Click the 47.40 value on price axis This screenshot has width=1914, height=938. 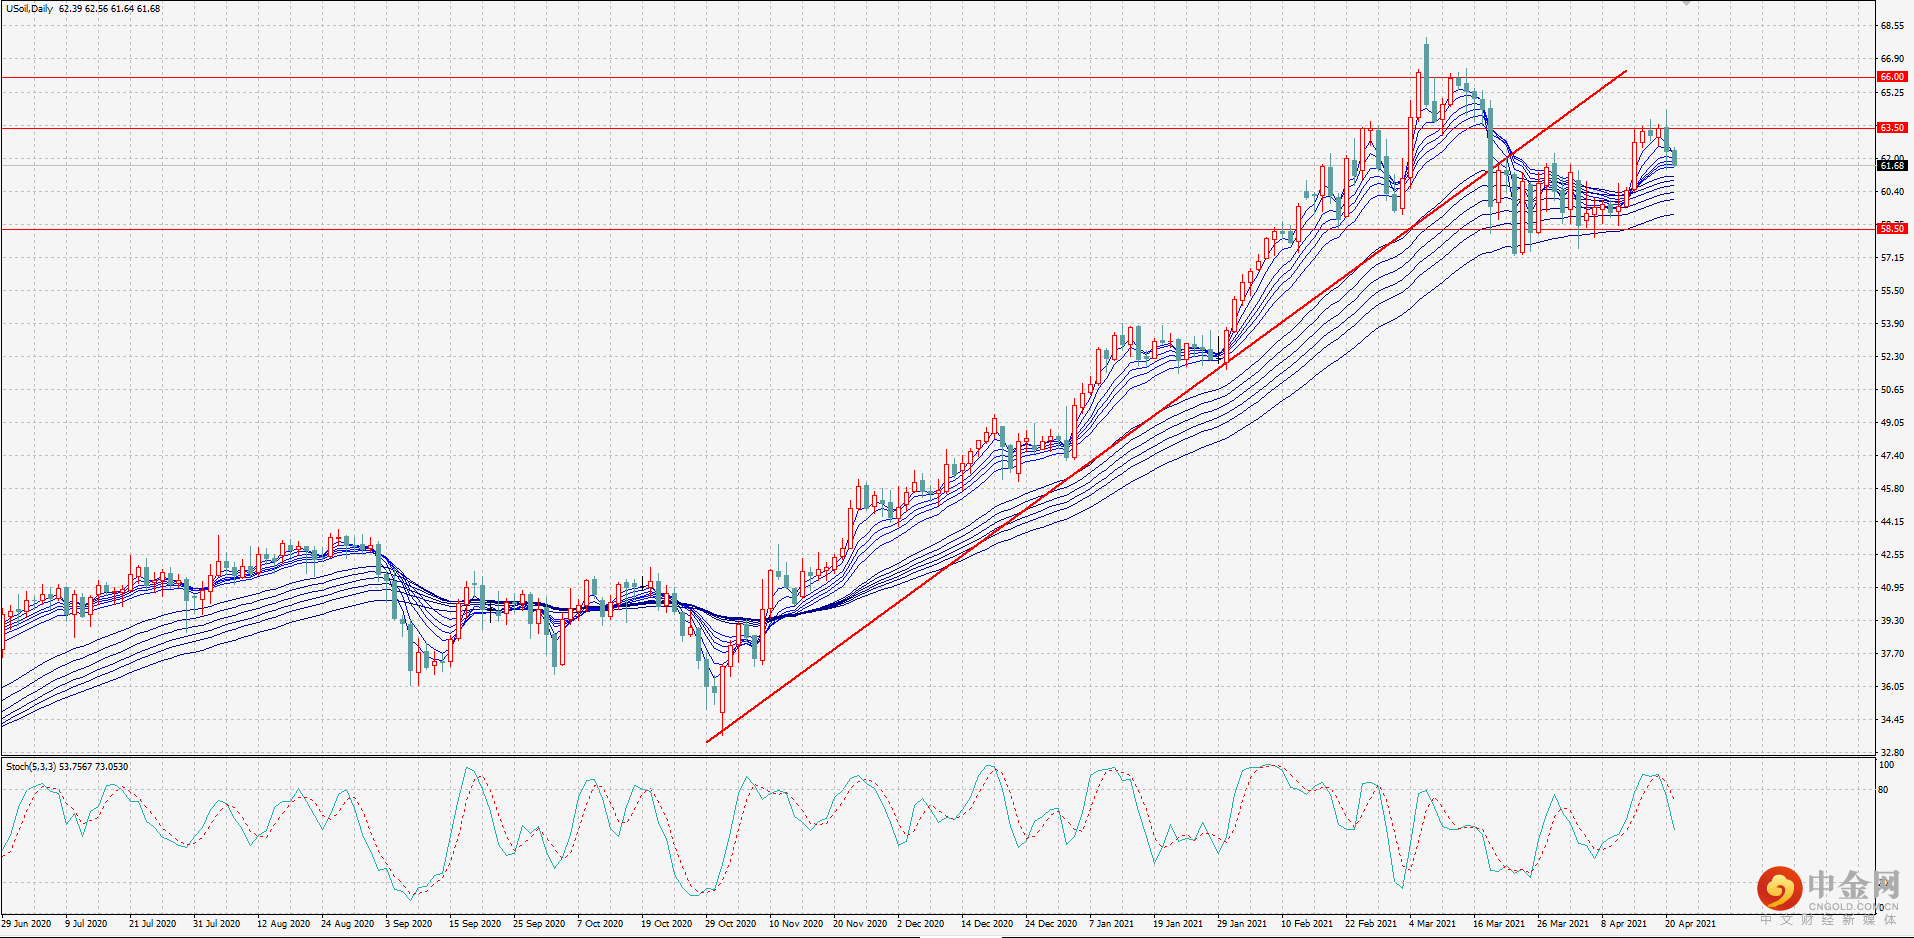1892,456
